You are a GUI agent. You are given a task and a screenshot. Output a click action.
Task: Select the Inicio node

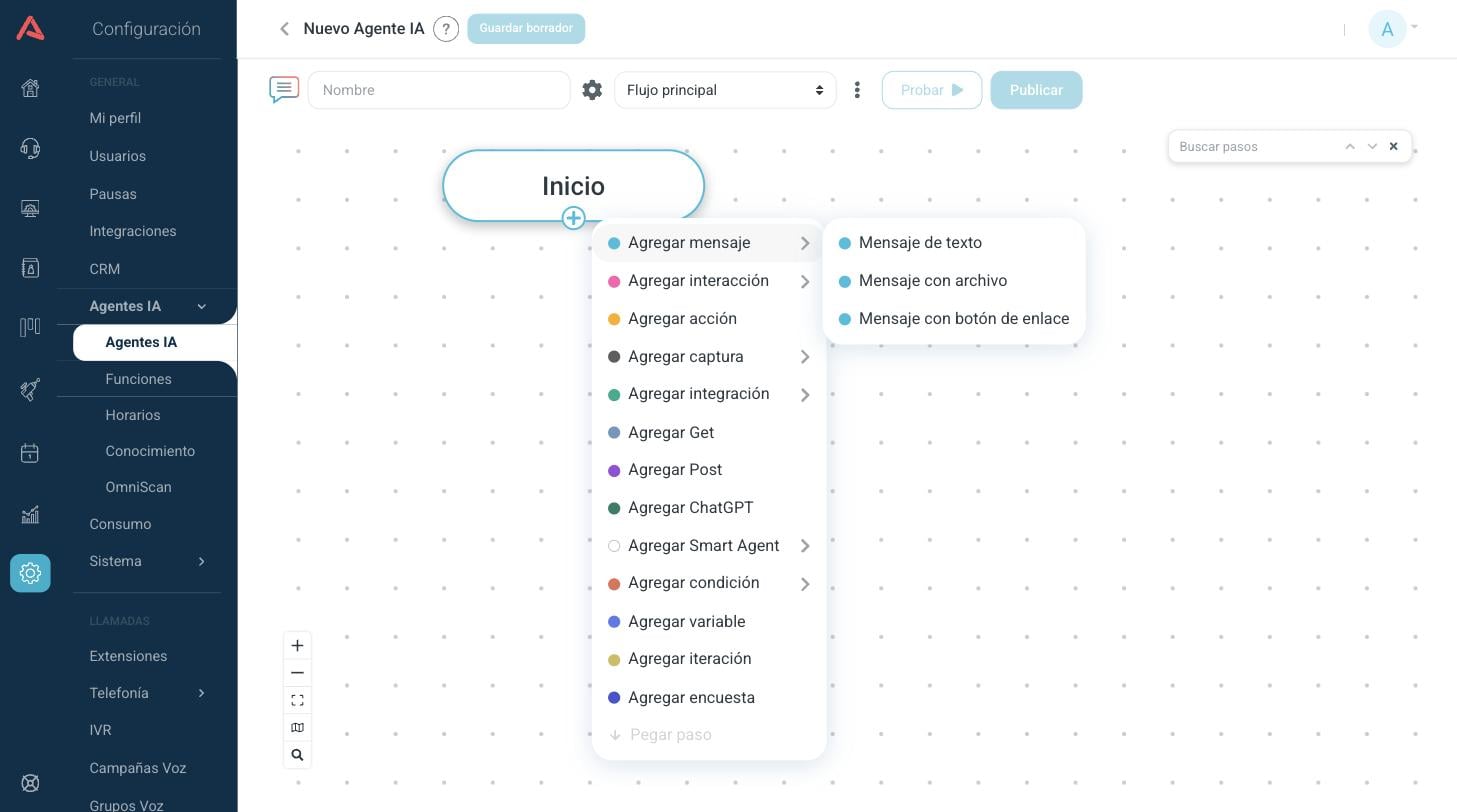573,185
